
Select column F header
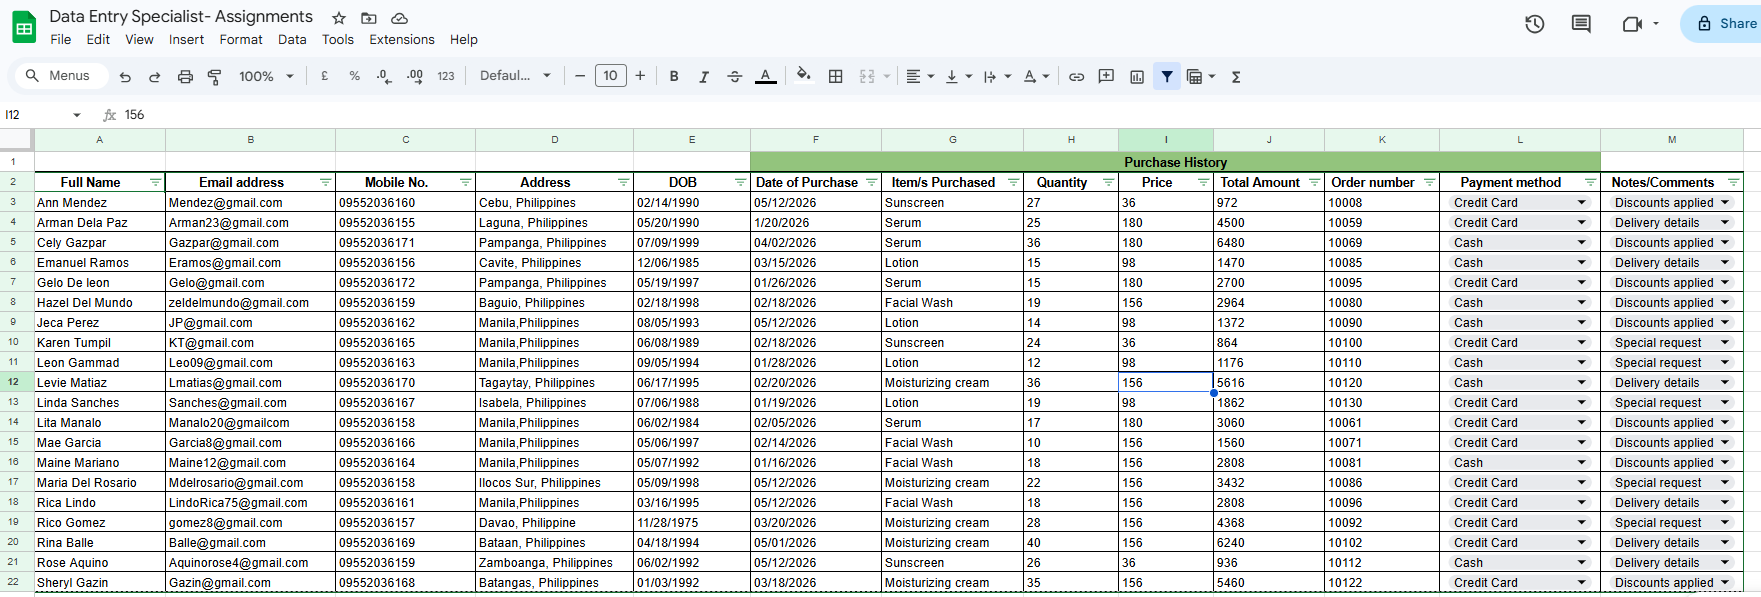coord(816,140)
